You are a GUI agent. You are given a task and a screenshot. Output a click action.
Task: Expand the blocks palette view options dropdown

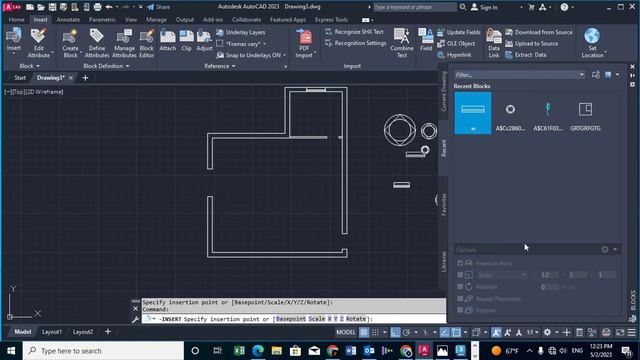(x=617, y=75)
